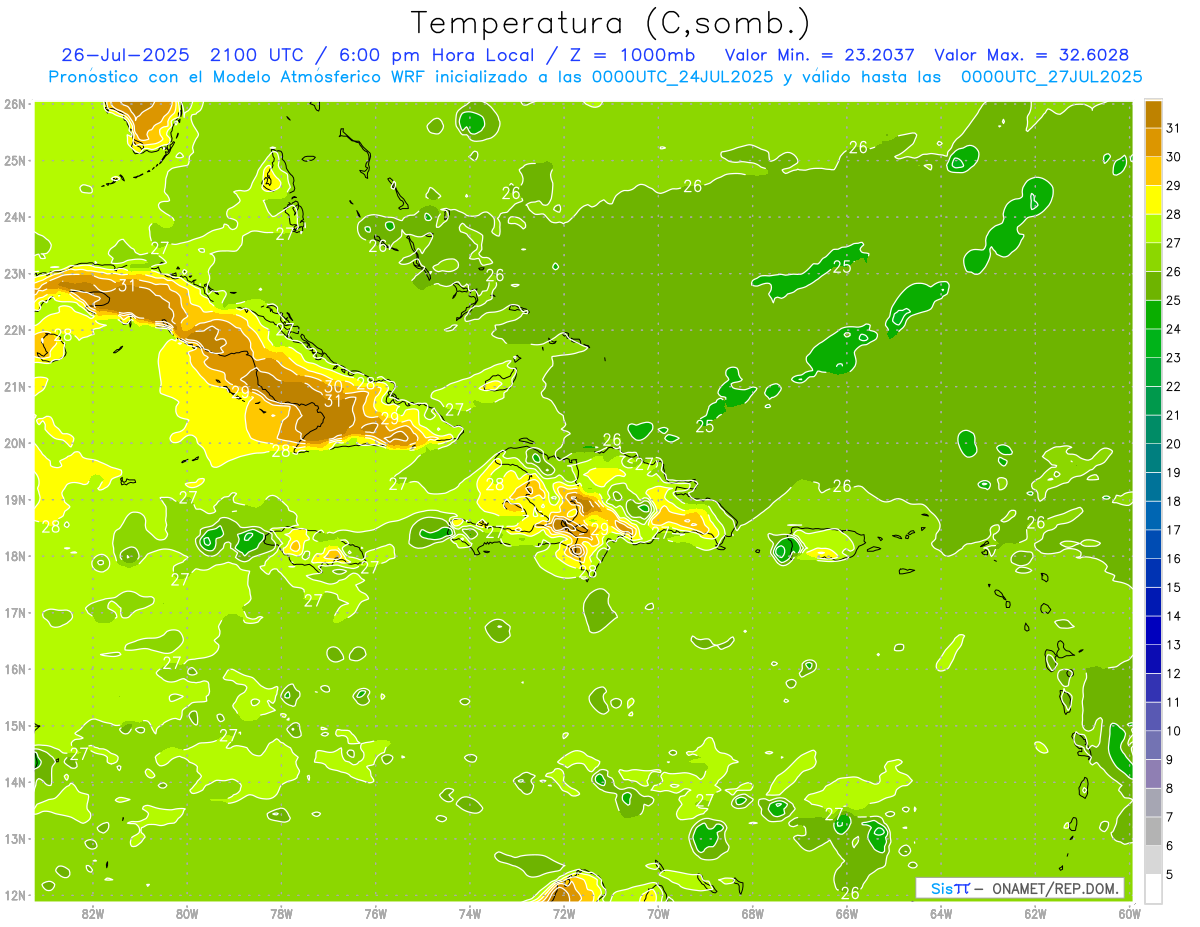The image size is (1200, 927).
Task: Click the 'Valor Max. = 32.6028' text
Action: (1031, 54)
